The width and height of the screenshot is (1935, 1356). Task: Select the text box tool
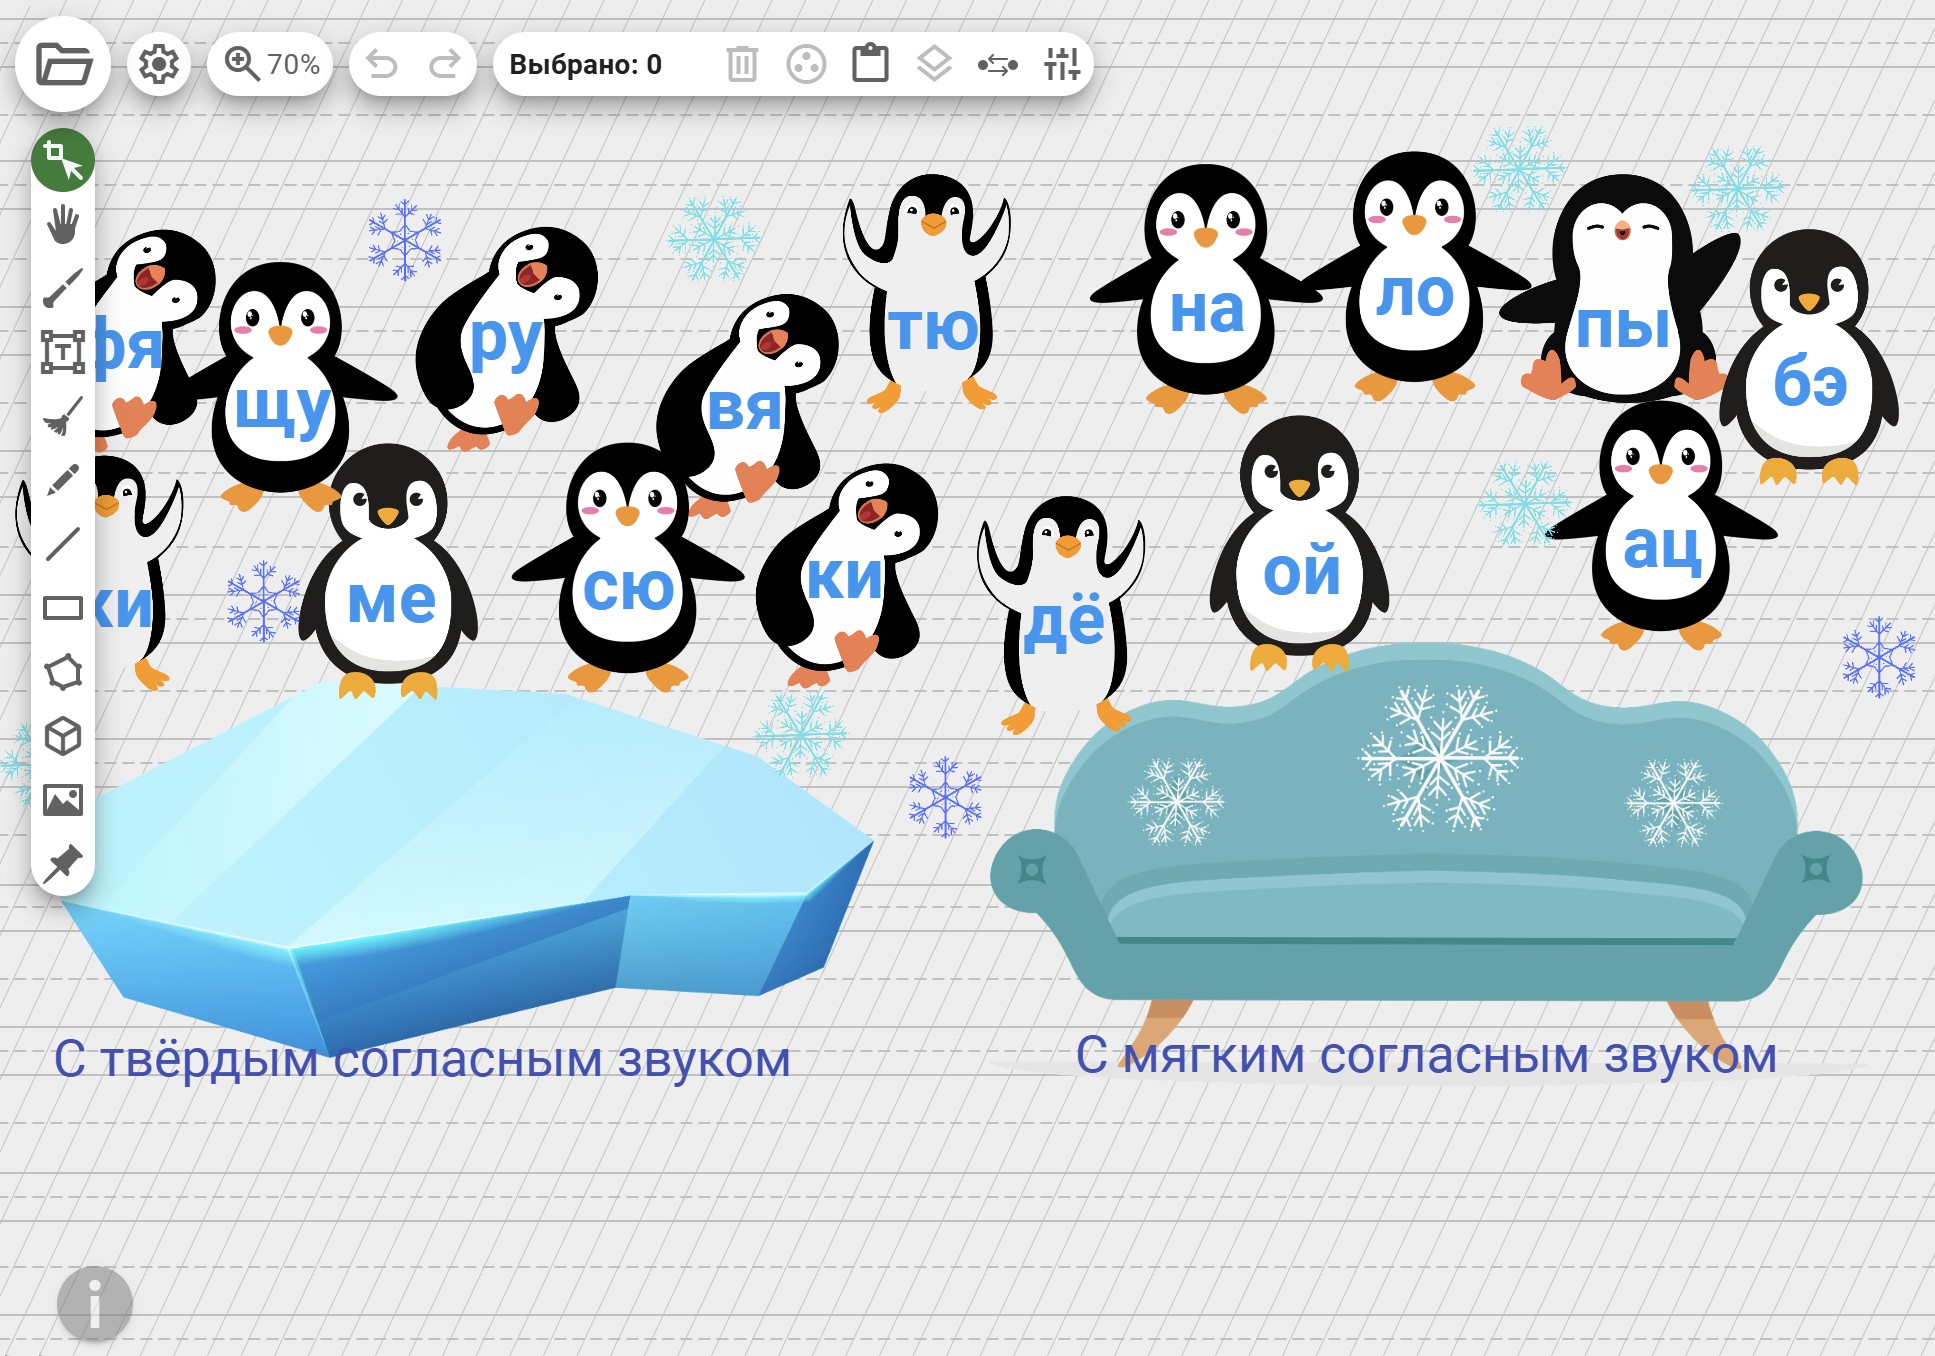point(63,352)
